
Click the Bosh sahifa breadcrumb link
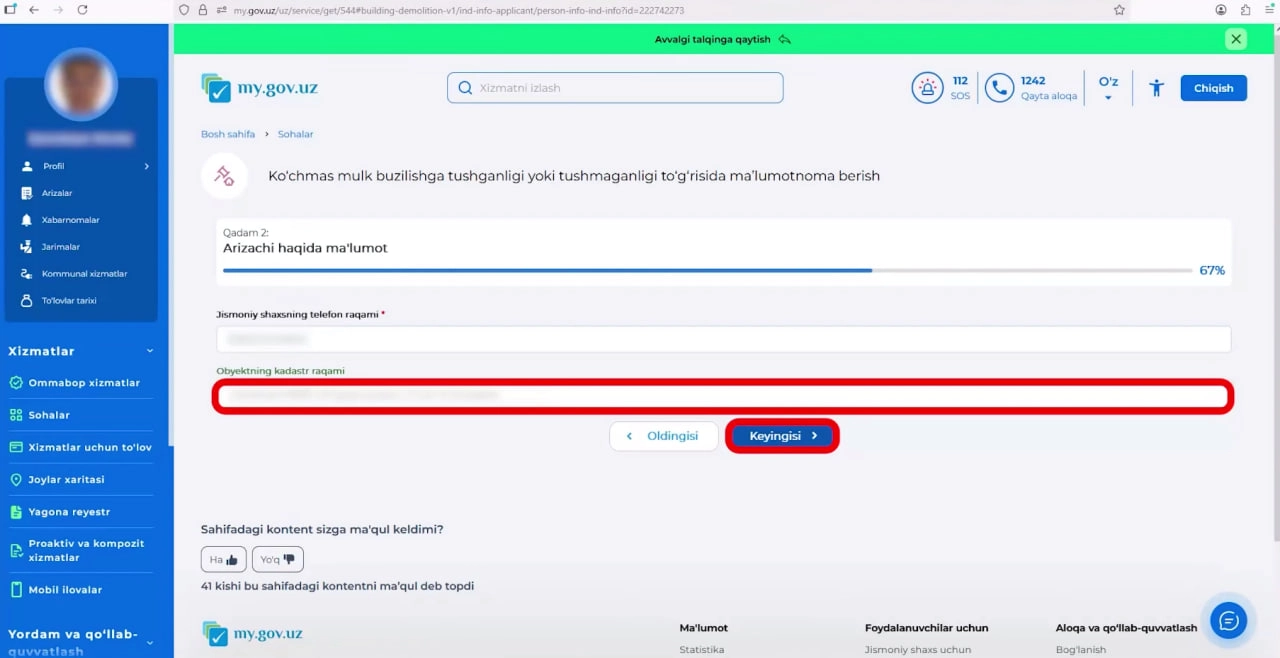228,134
